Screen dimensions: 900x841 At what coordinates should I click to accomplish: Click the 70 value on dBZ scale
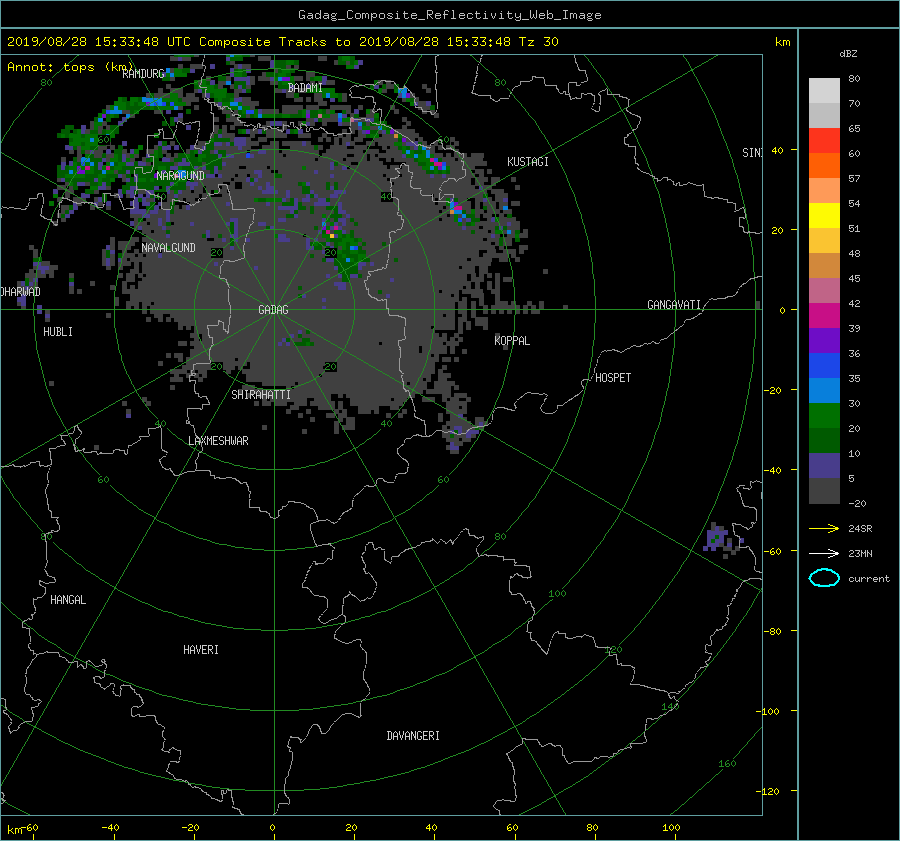(x=854, y=103)
